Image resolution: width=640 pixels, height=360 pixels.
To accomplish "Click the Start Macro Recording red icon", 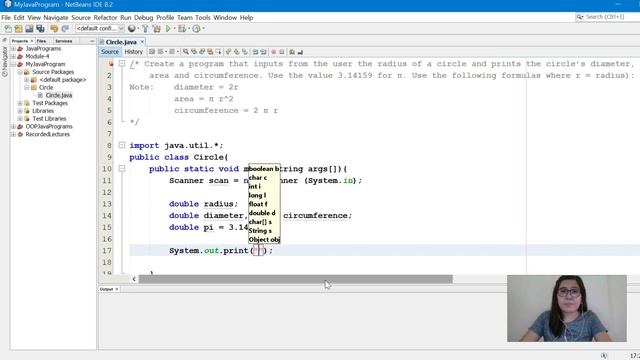I will 273,52.
